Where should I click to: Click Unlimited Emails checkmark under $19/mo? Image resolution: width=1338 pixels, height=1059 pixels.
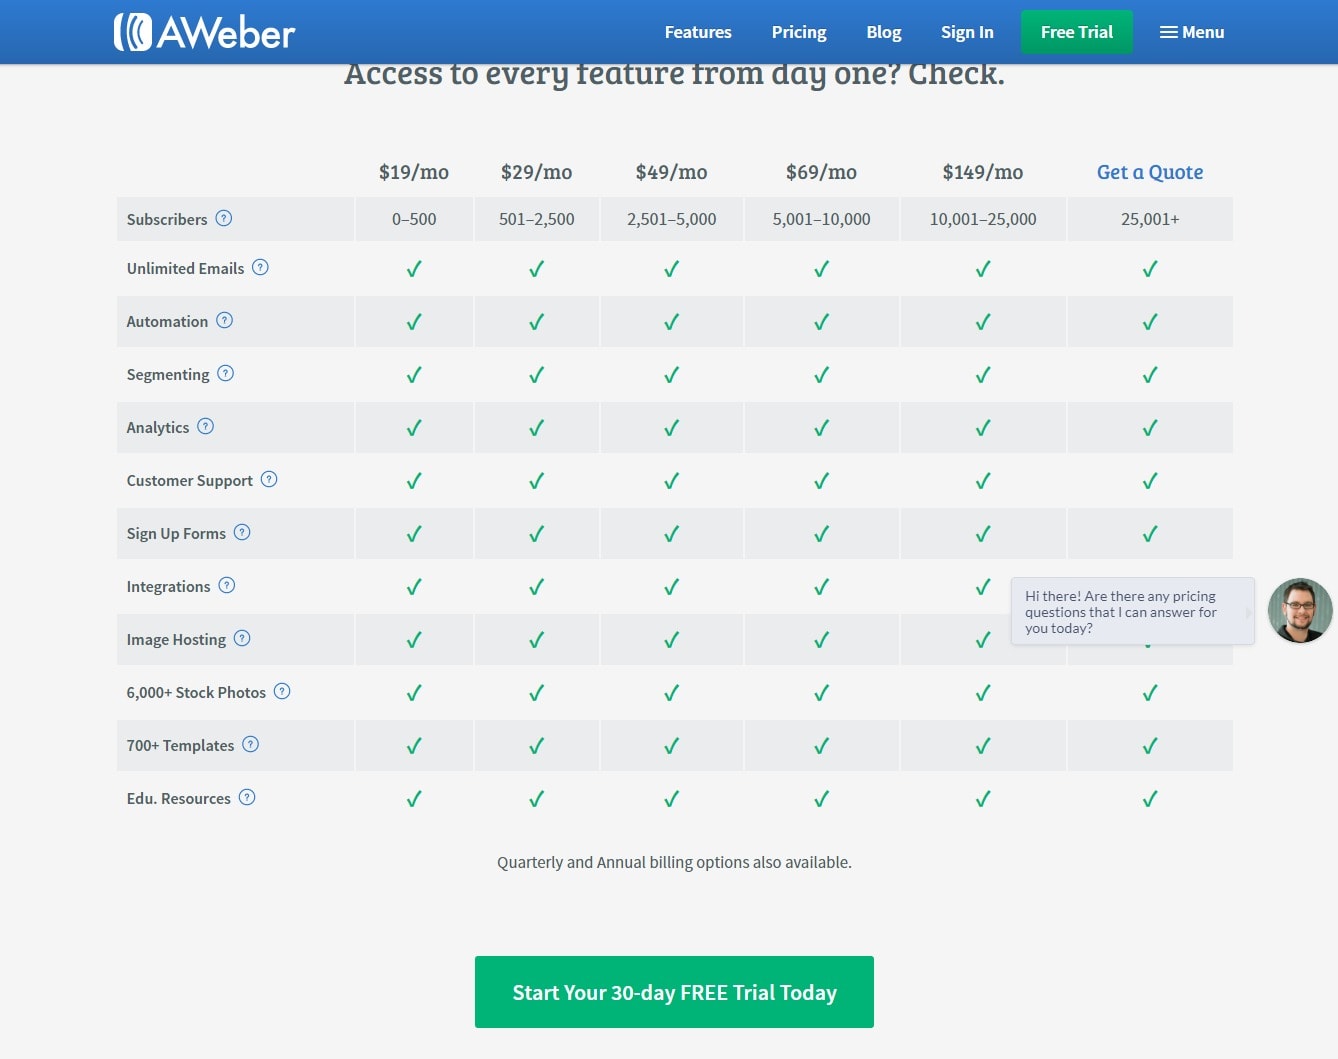click(x=414, y=269)
